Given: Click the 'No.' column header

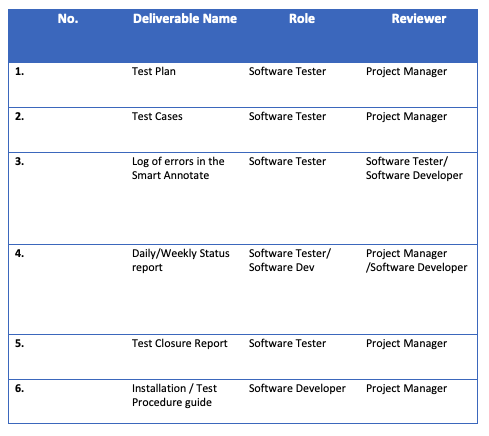Looking at the screenshot, I should click(x=68, y=19).
